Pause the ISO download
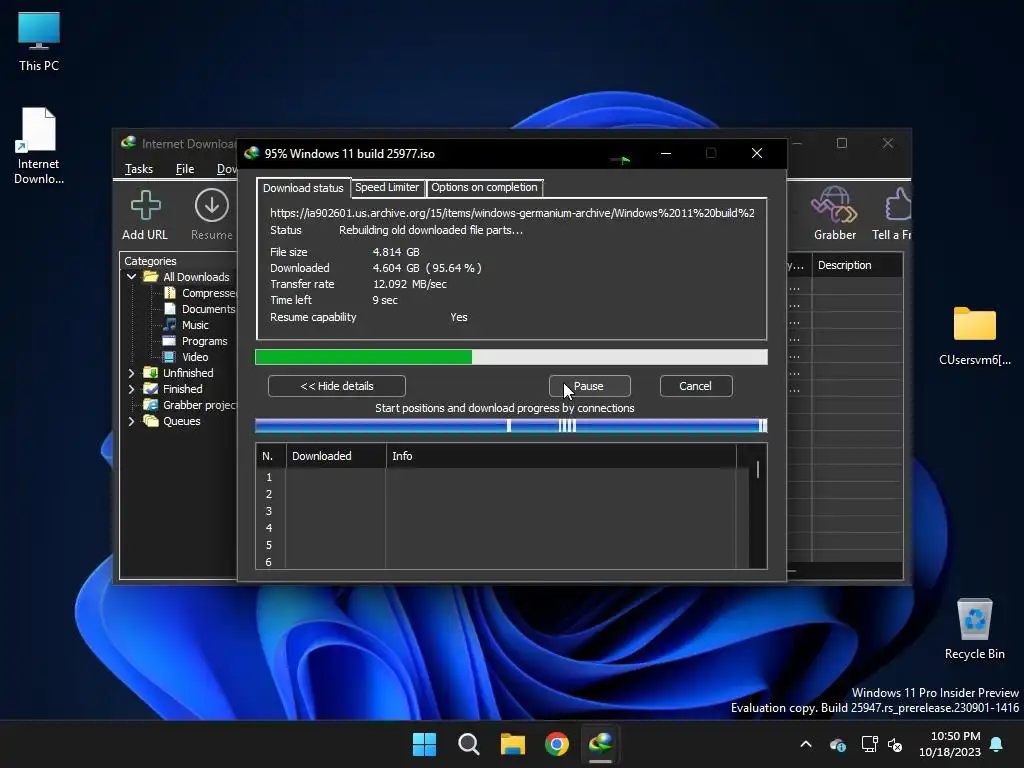 pyautogui.click(x=590, y=386)
